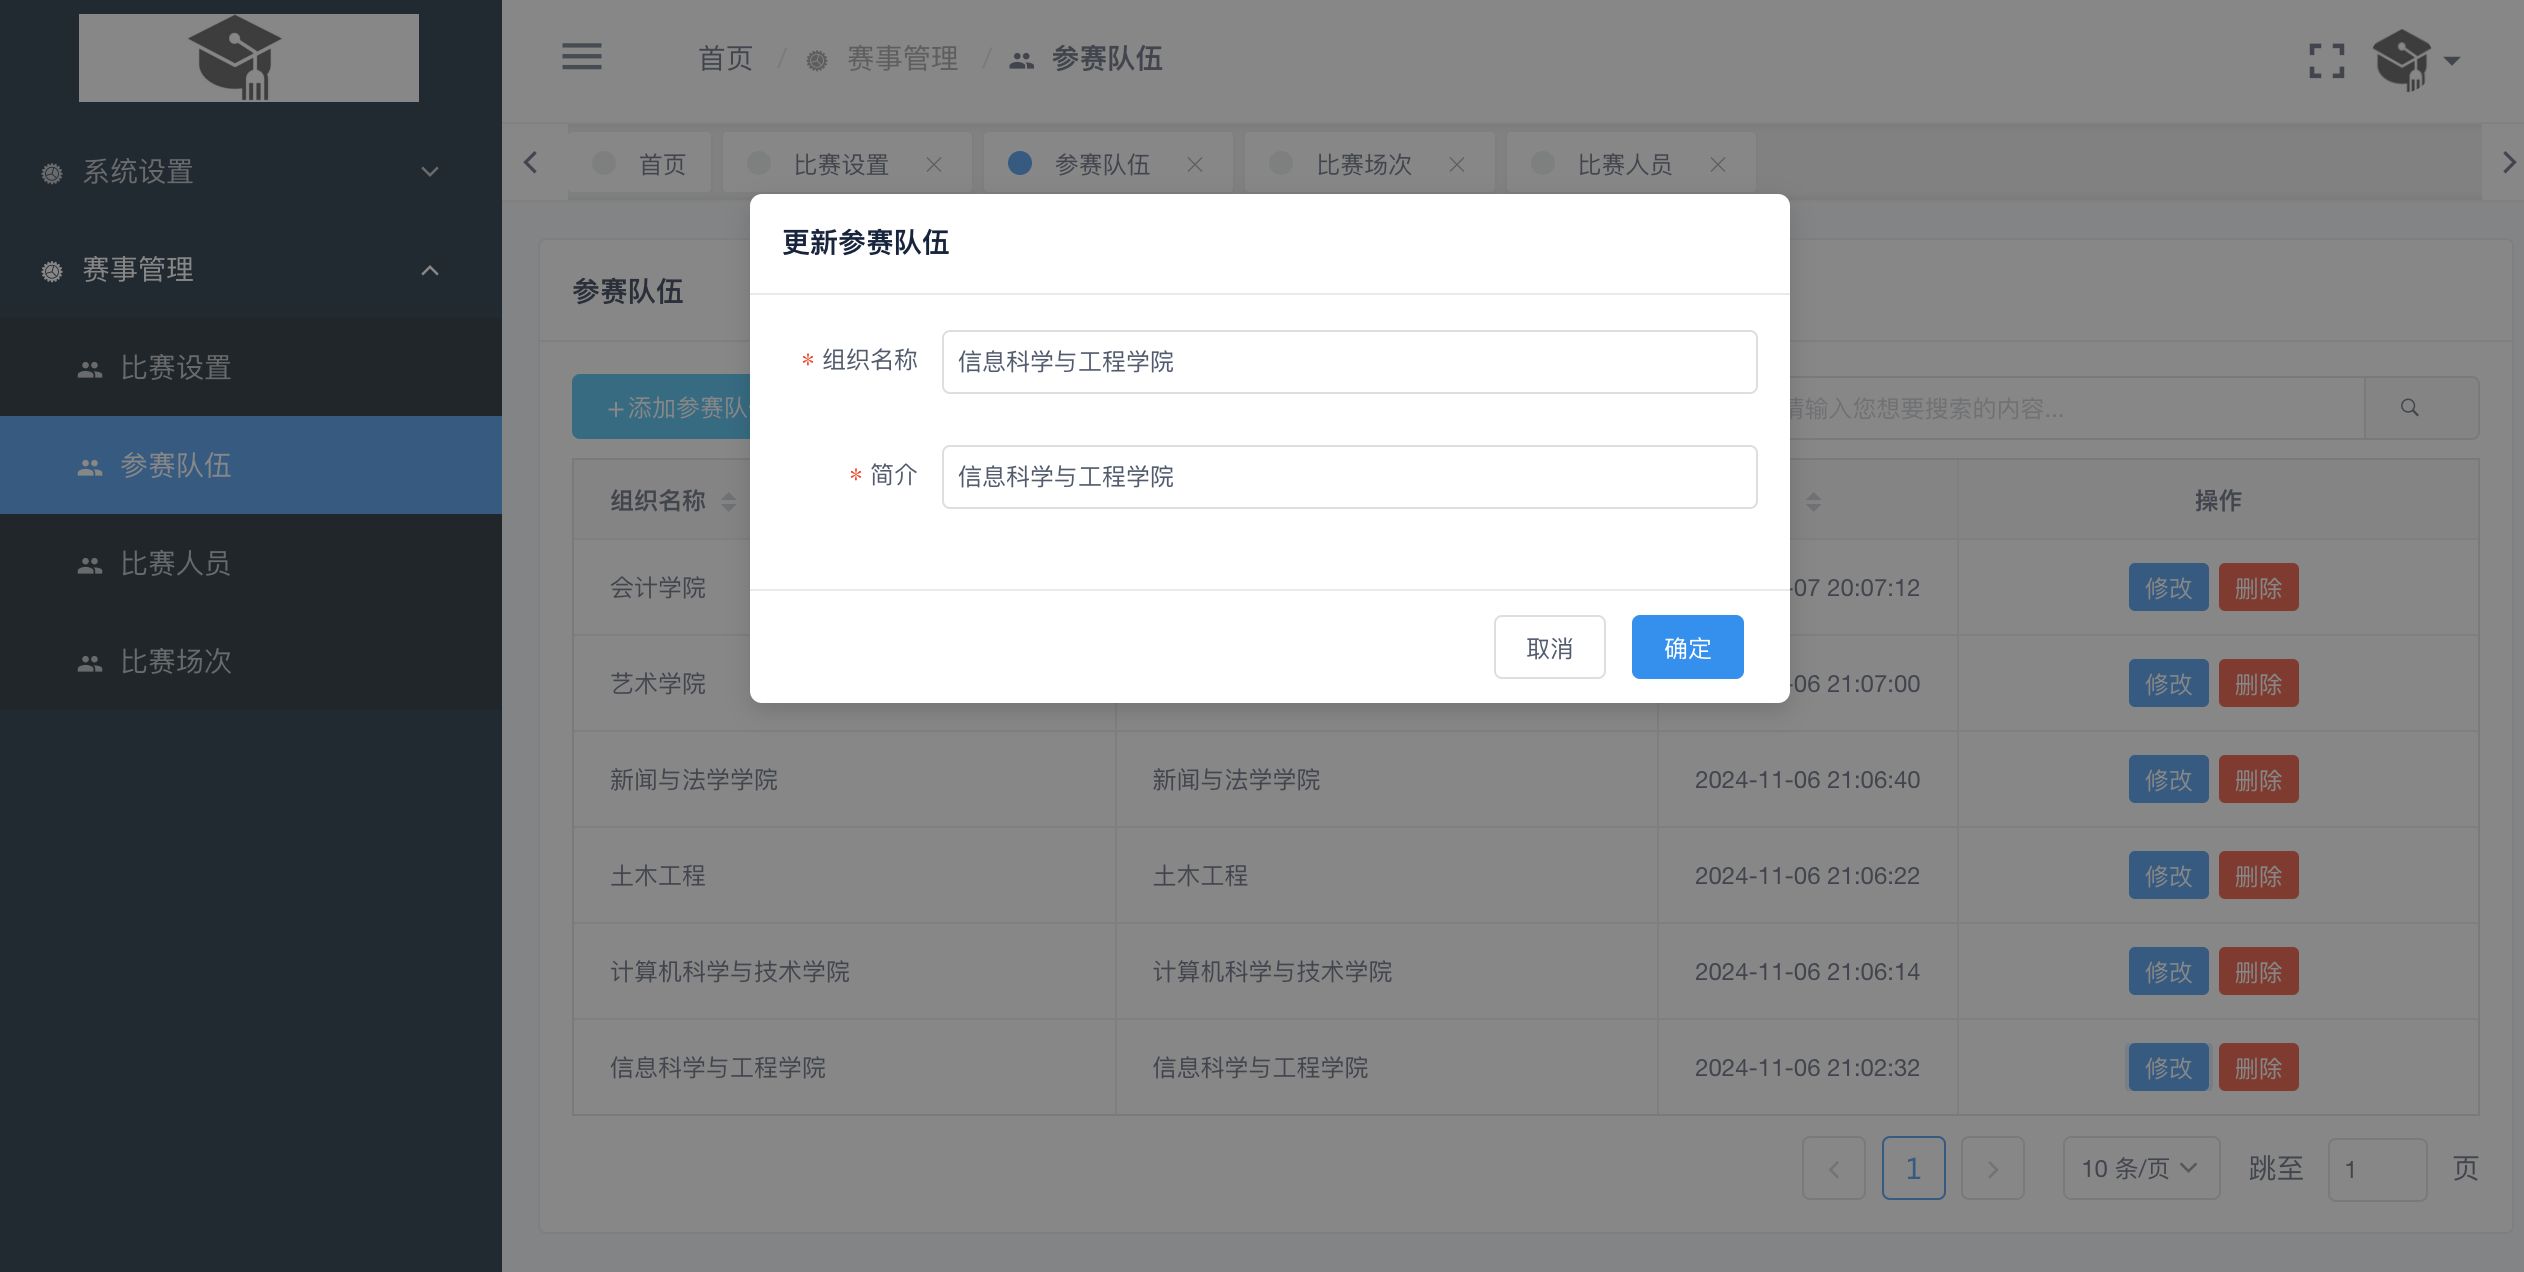Click 修改 for 新闻与法学学院 row
Viewport: 2524px width, 1272px height.
pyautogui.click(x=2168, y=779)
